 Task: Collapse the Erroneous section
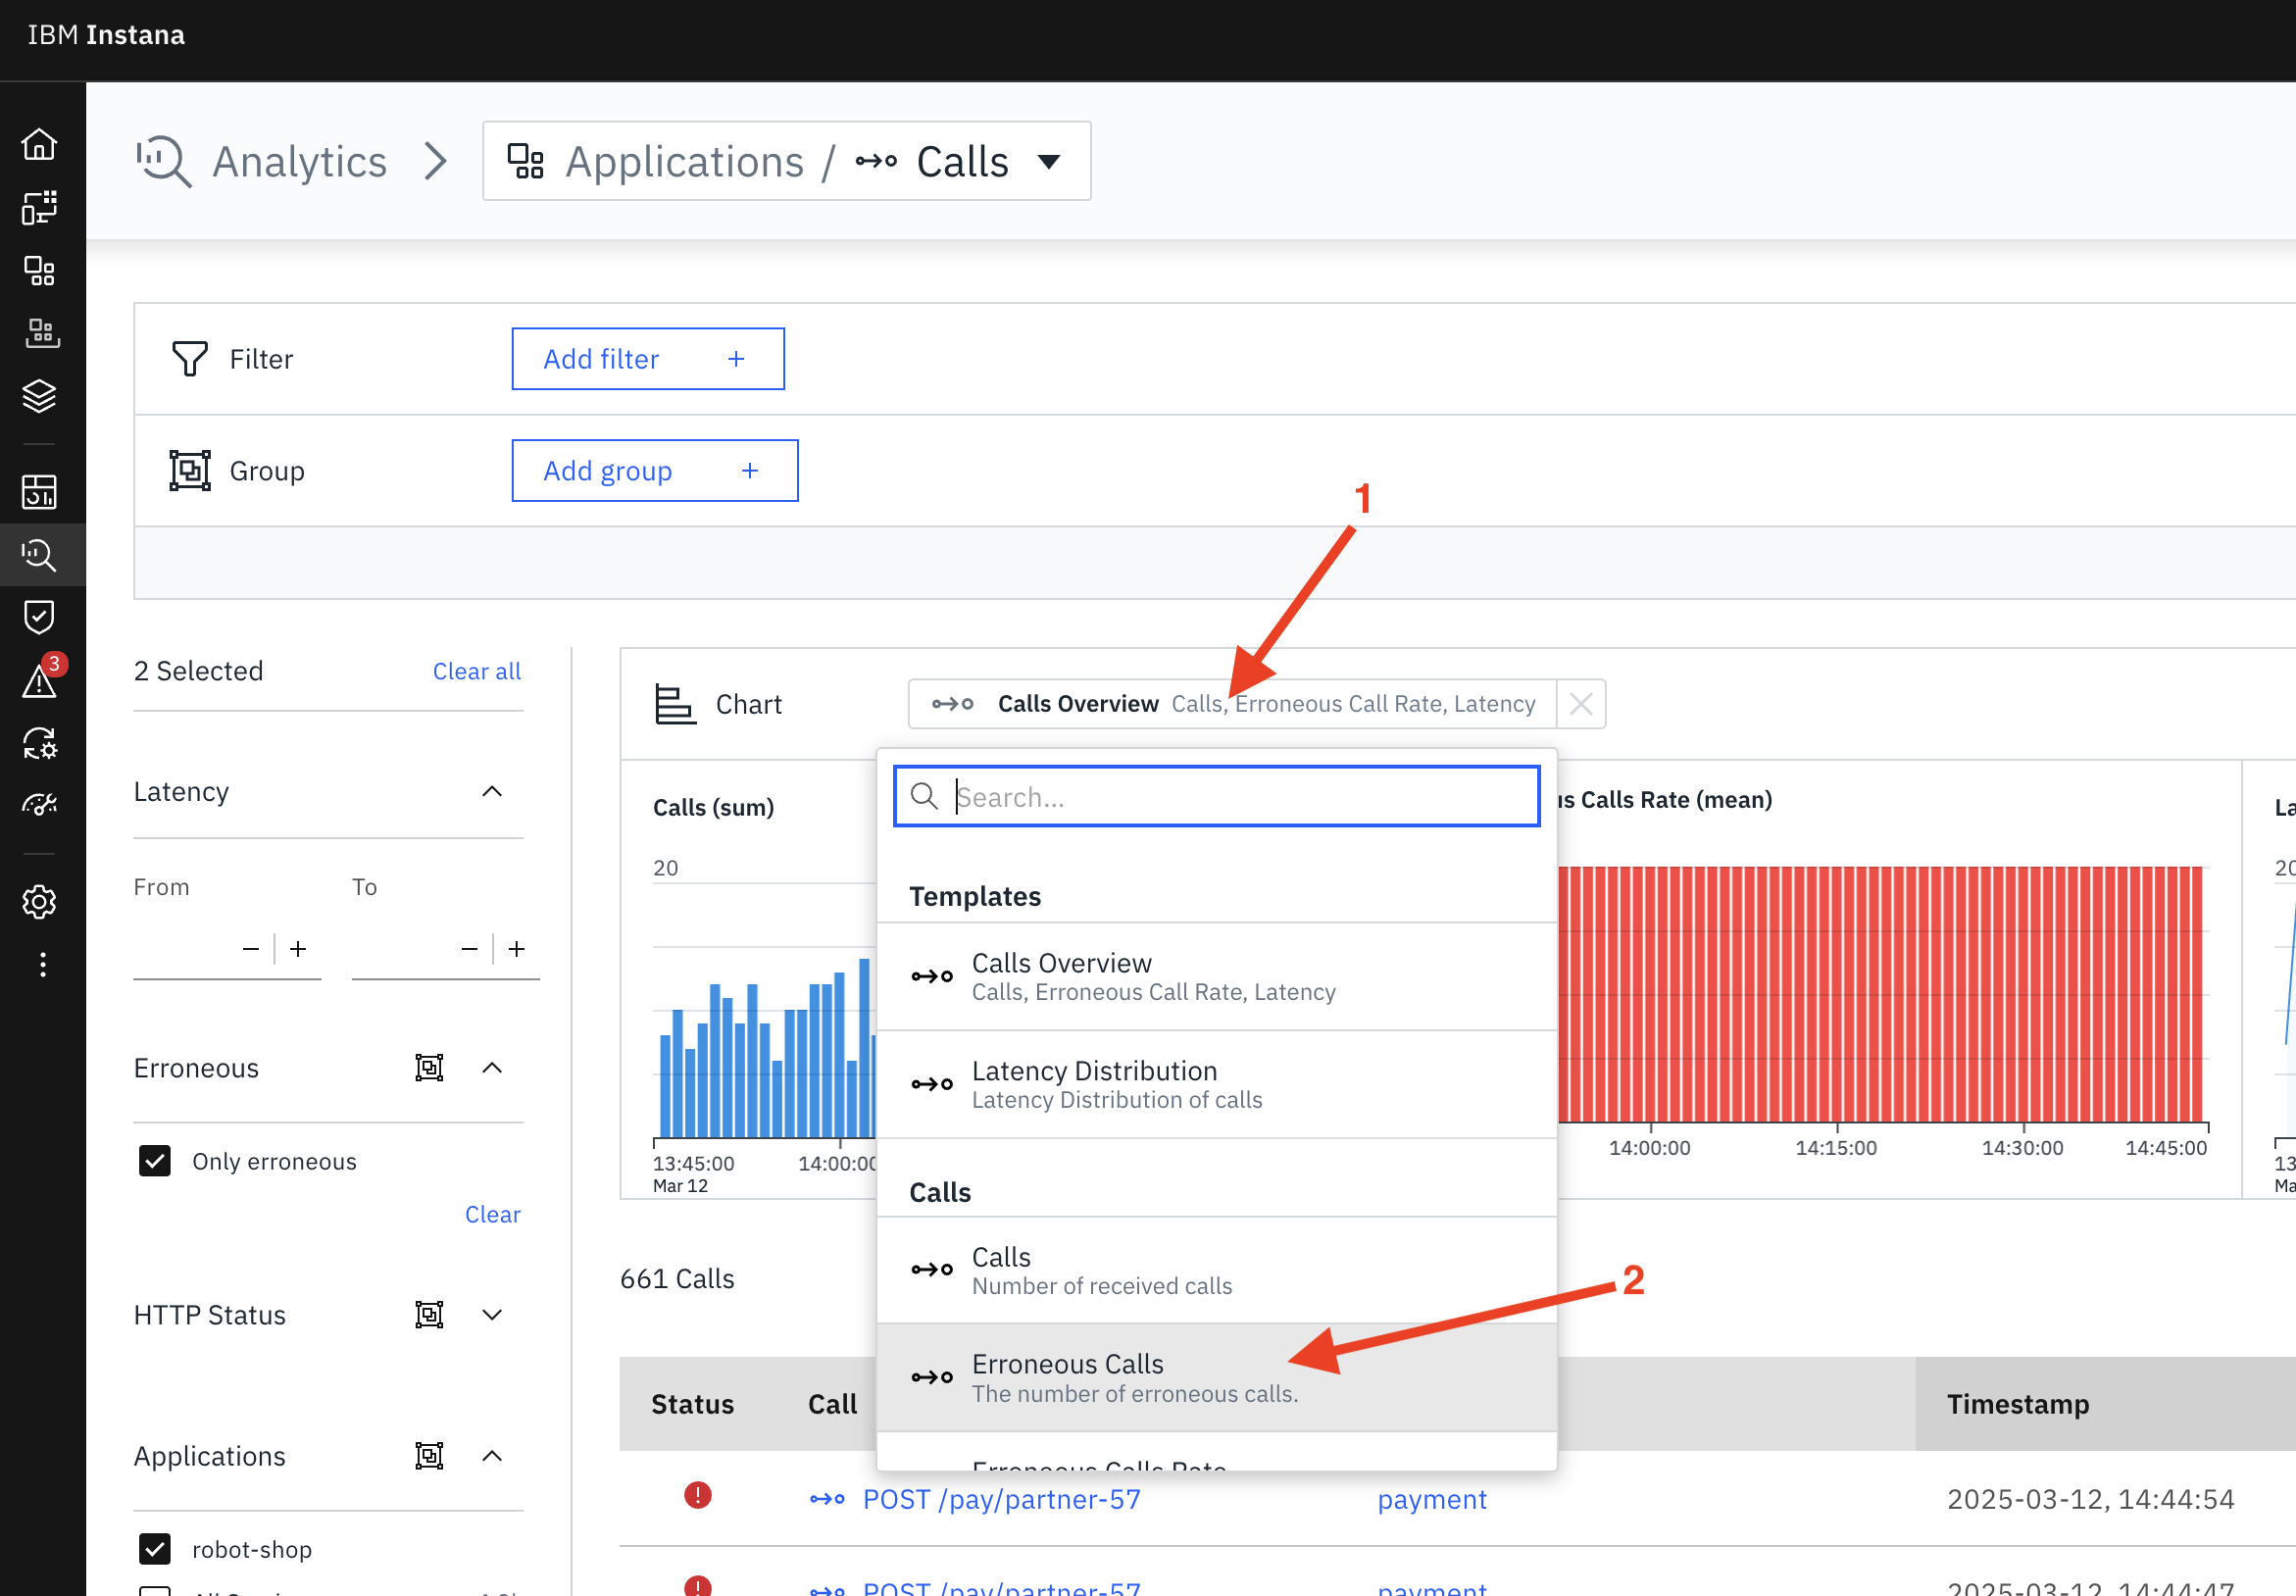491,1068
